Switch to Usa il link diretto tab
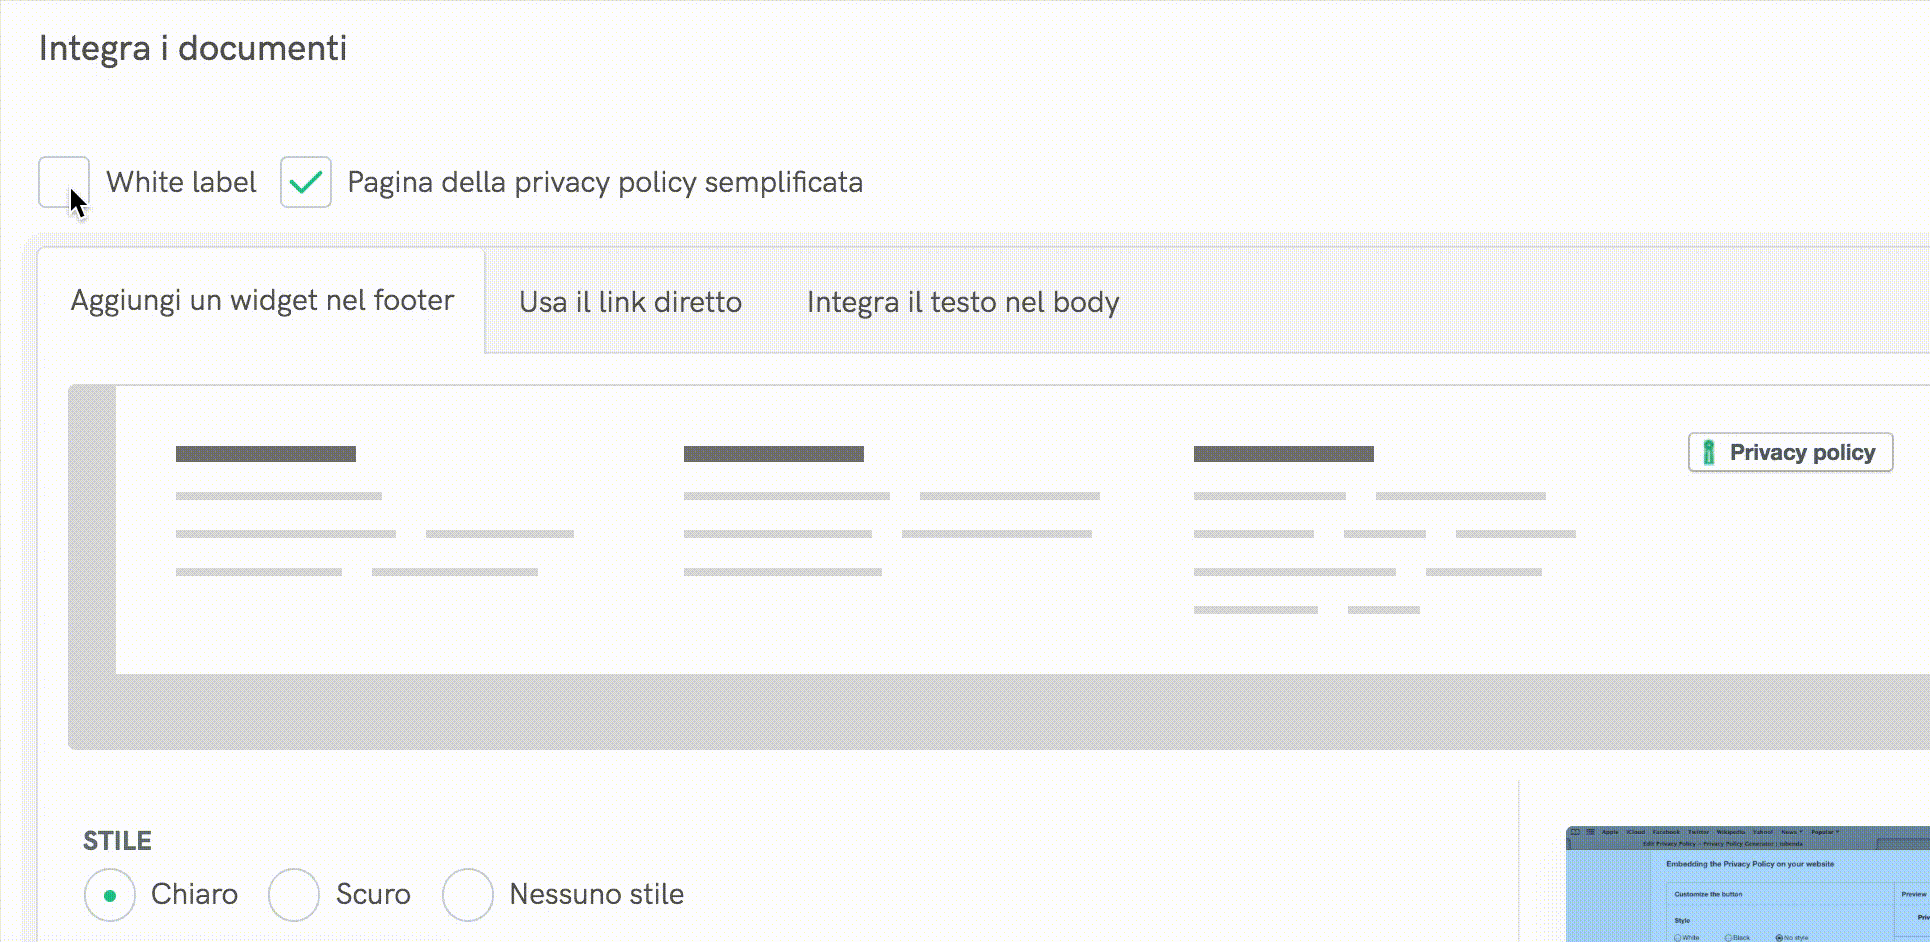This screenshot has height=942, width=1930. click(x=630, y=302)
